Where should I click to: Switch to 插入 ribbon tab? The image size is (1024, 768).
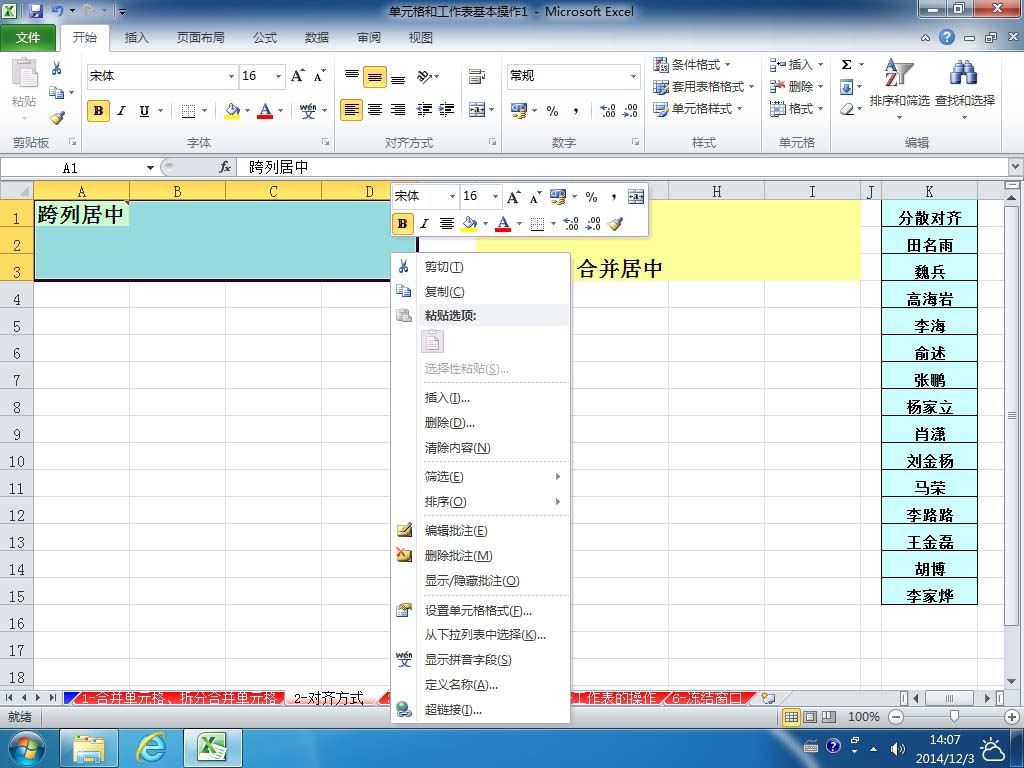click(x=136, y=38)
